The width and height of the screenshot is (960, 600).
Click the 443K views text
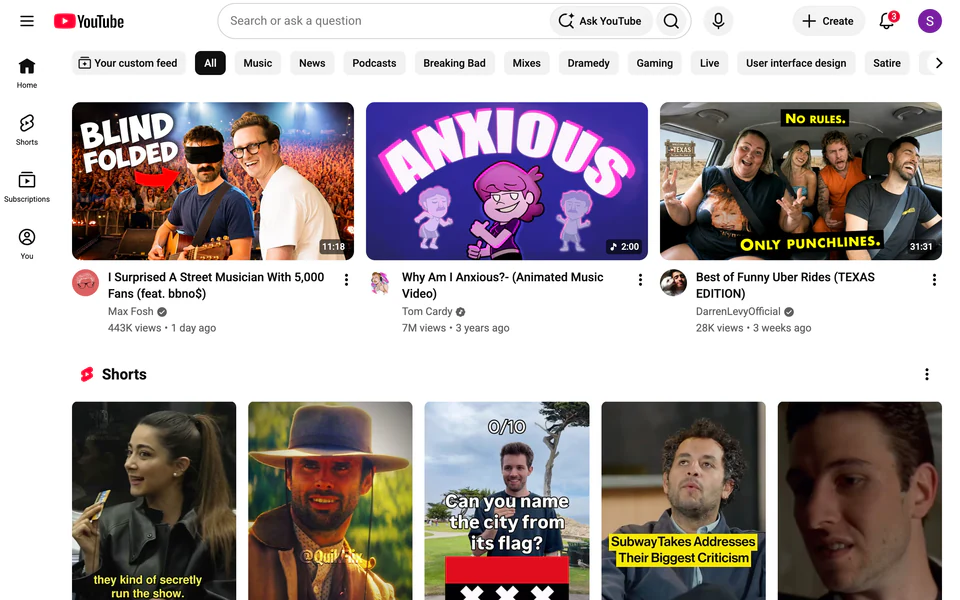(135, 328)
